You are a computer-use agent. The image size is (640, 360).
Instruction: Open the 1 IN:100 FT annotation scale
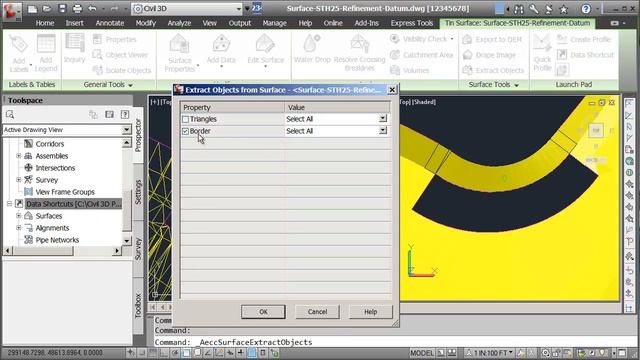pyautogui.click(x=489, y=353)
